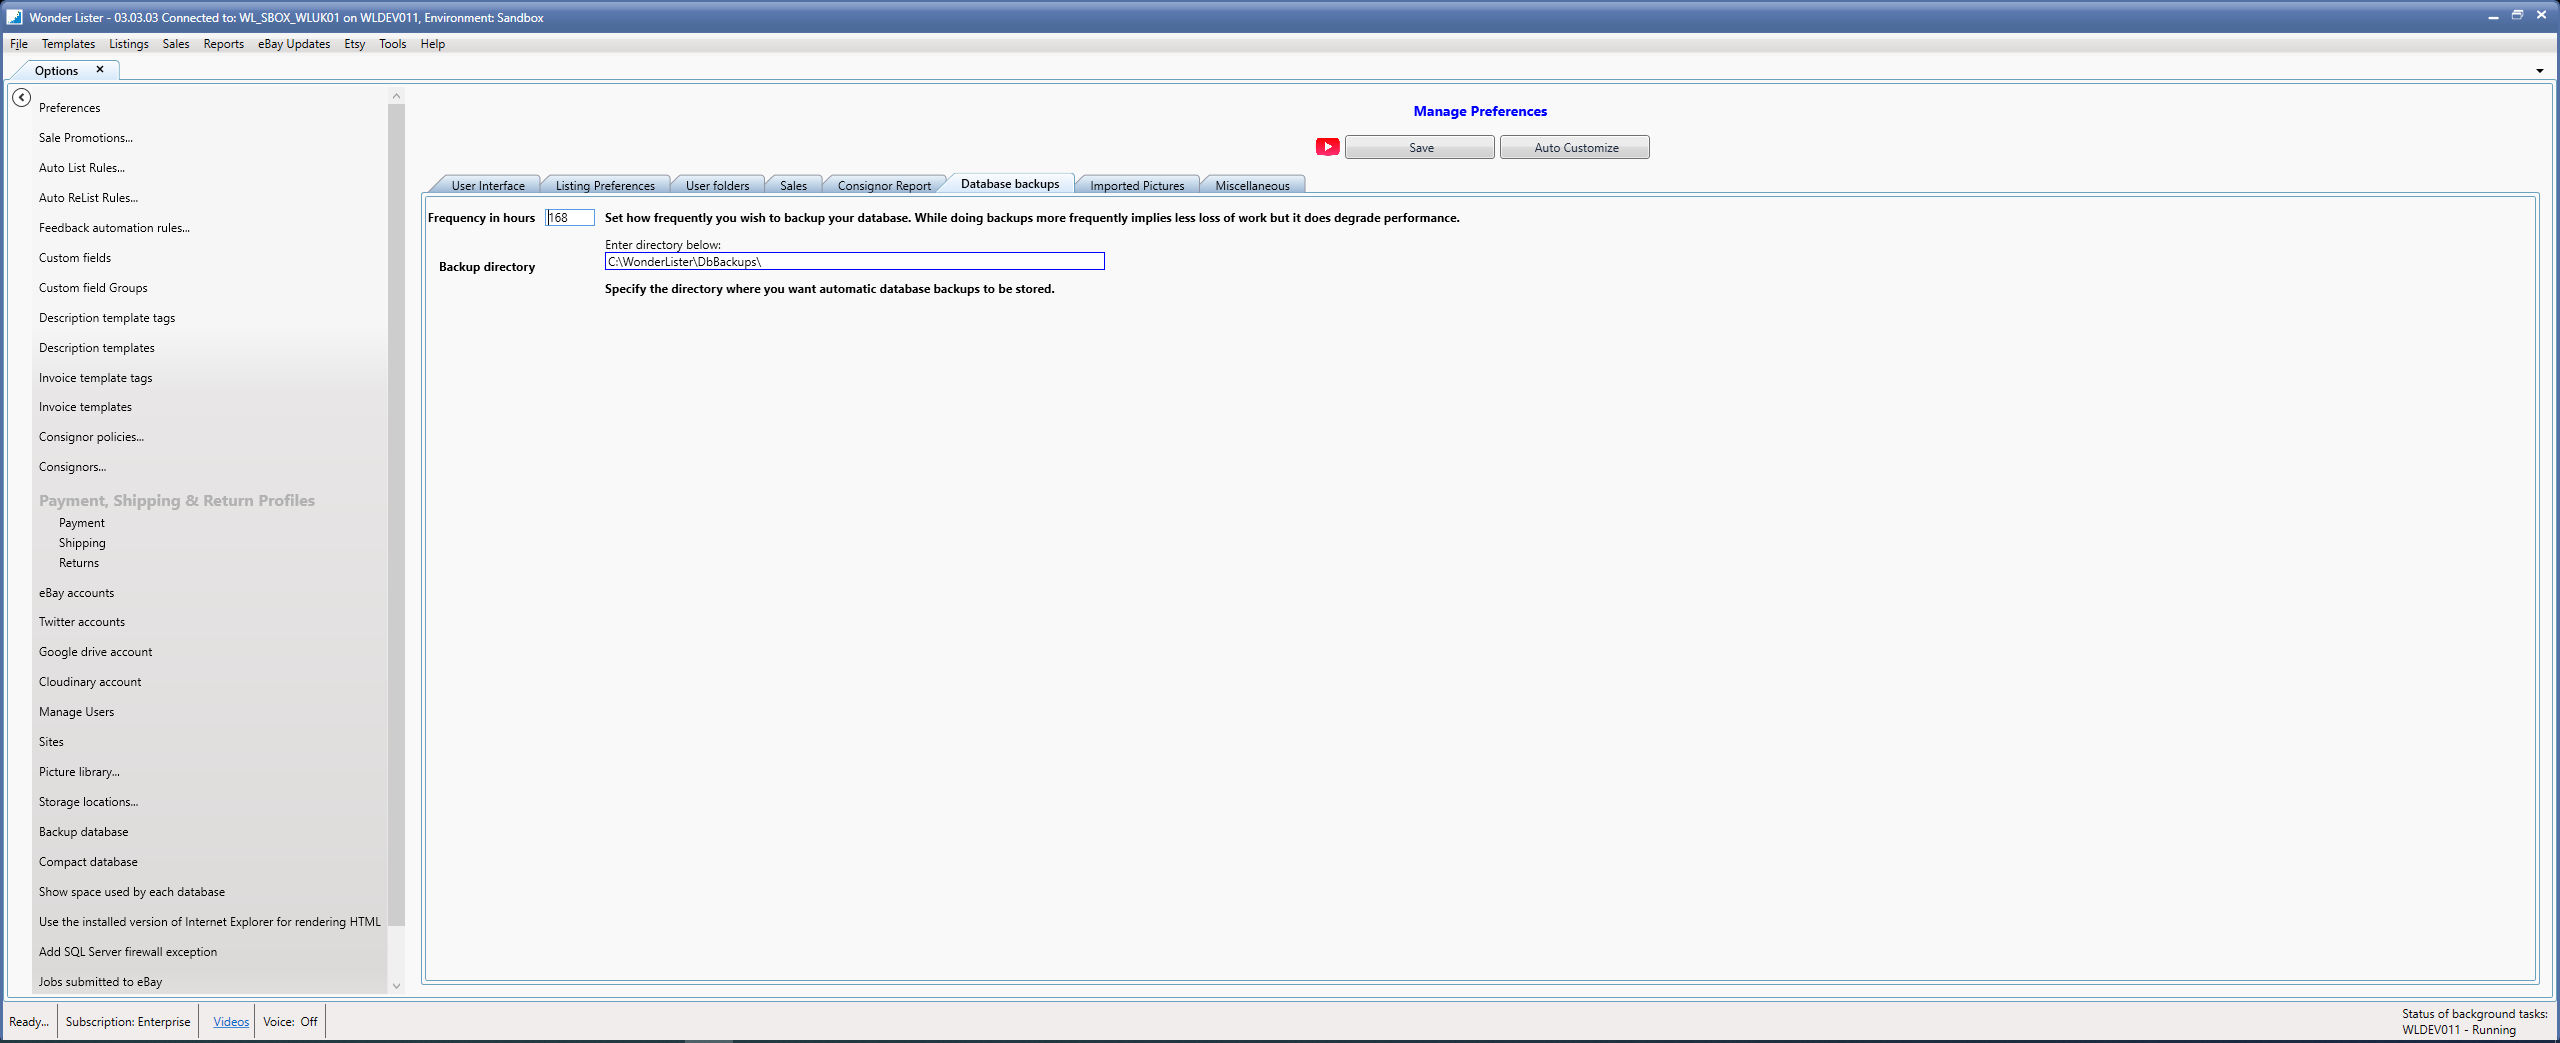This screenshot has width=2560, height=1043.
Task: Open the eBay Updates menu
Action: [x=294, y=44]
